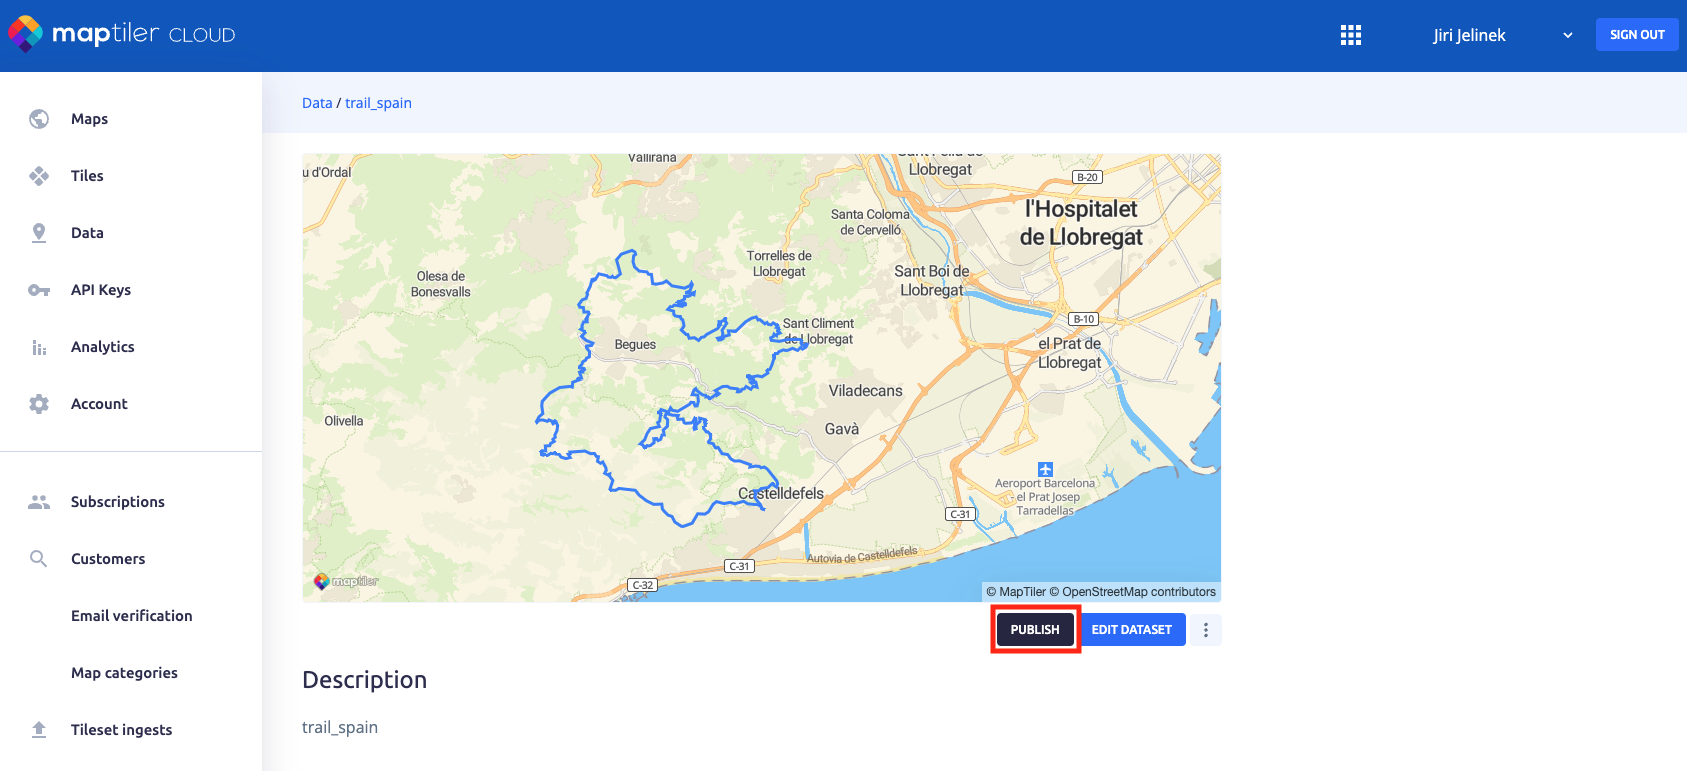This screenshot has width=1687, height=771.
Task: Open Analytics in the sidebar
Action: [103, 347]
